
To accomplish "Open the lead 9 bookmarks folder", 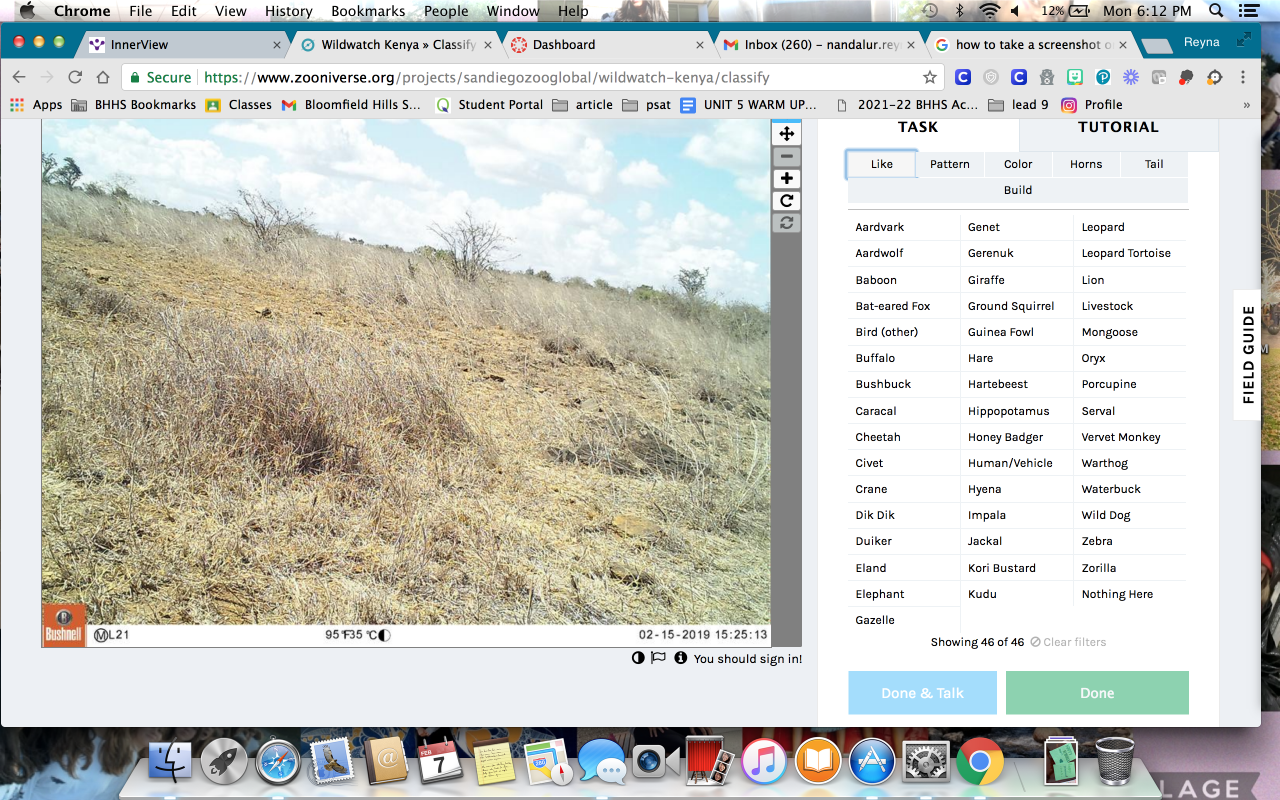I will 1019,104.
